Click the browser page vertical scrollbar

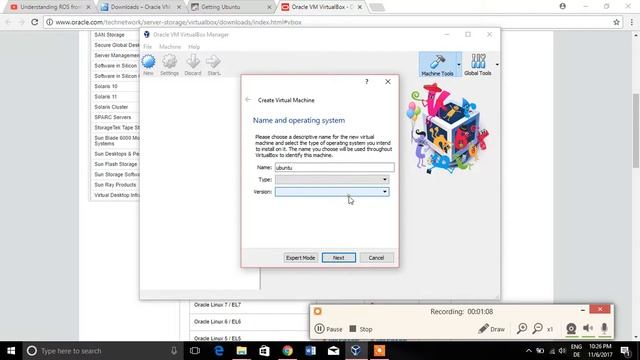tap(636, 131)
